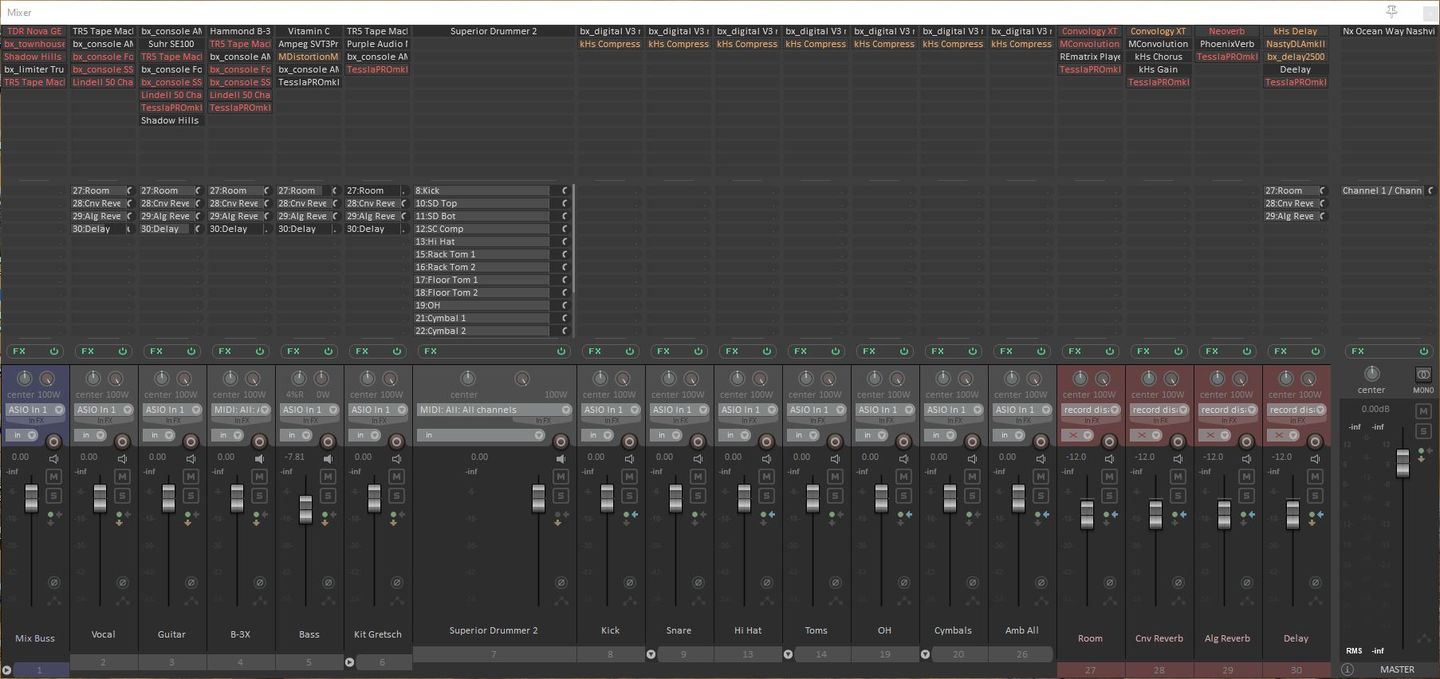
Task: Click the master volume fader
Action: 1402,463
